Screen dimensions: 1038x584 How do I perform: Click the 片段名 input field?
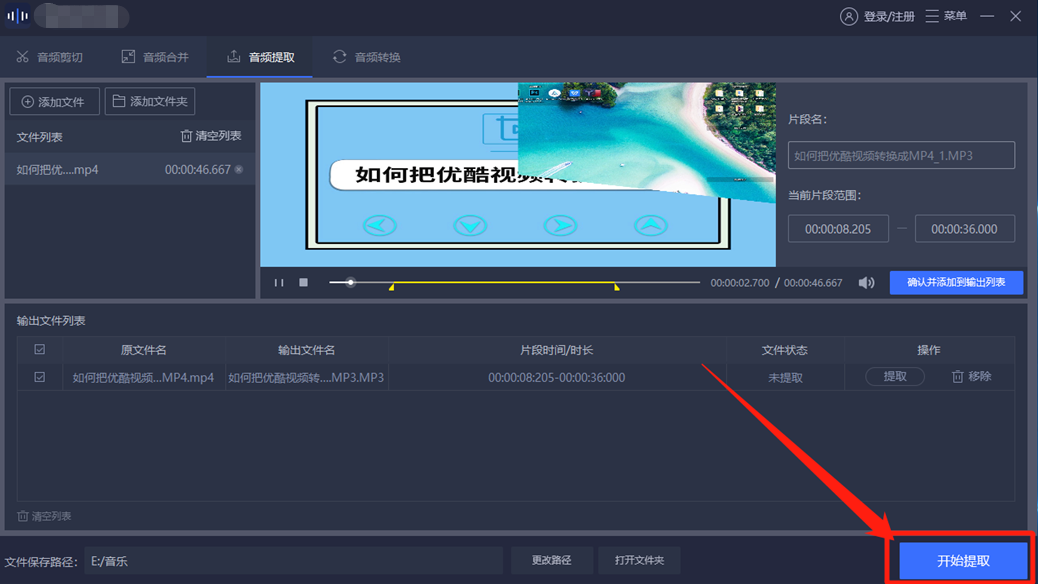pos(901,156)
